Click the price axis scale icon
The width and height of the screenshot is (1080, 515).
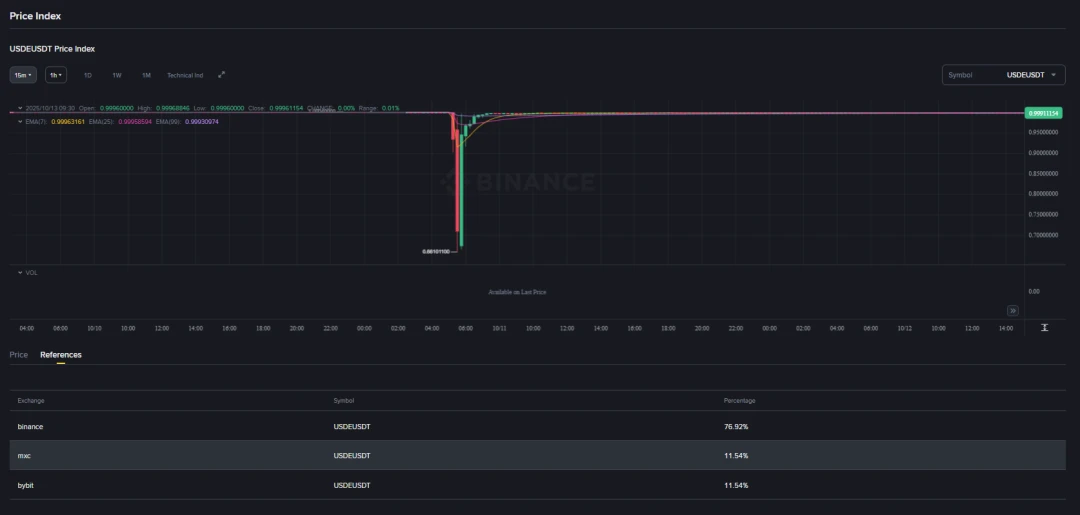click(x=1044, y=327)
